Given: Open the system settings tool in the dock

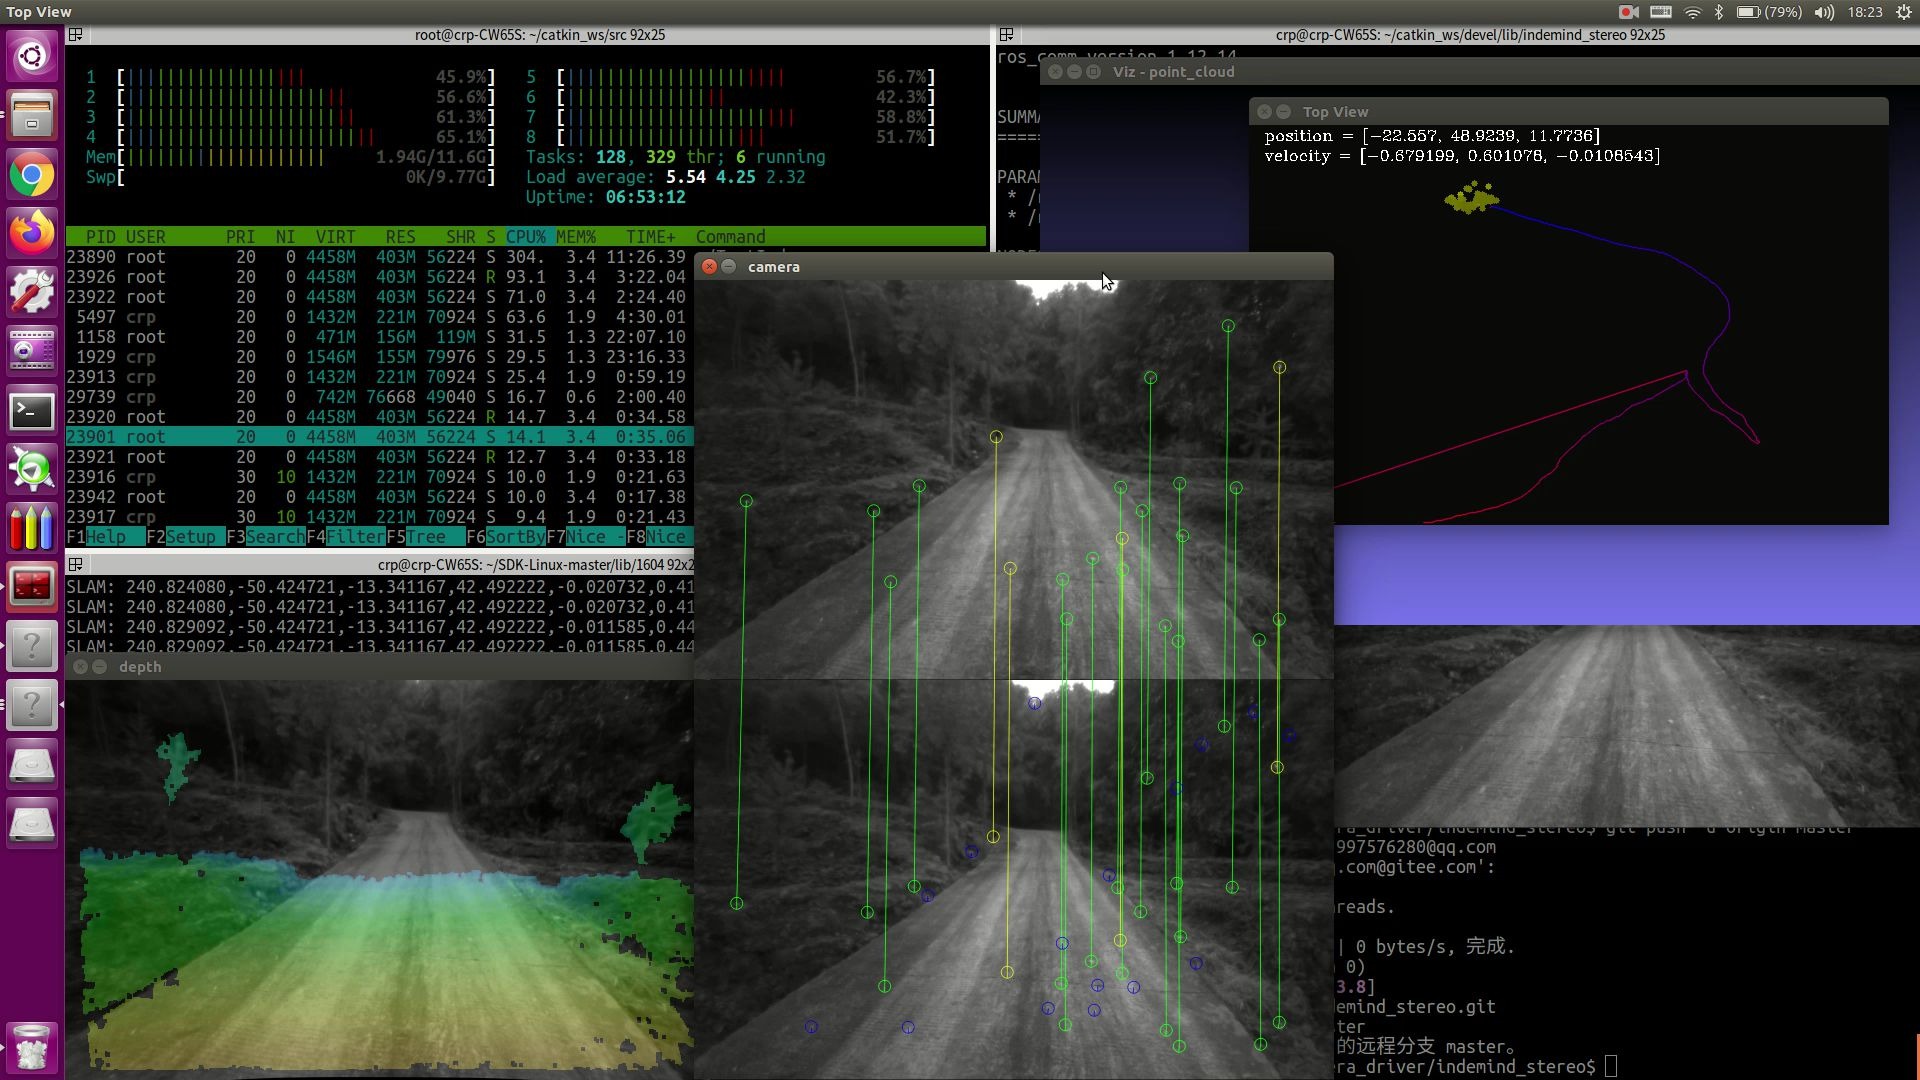Looking at the screenshot, I should click(x=32, y=292).
